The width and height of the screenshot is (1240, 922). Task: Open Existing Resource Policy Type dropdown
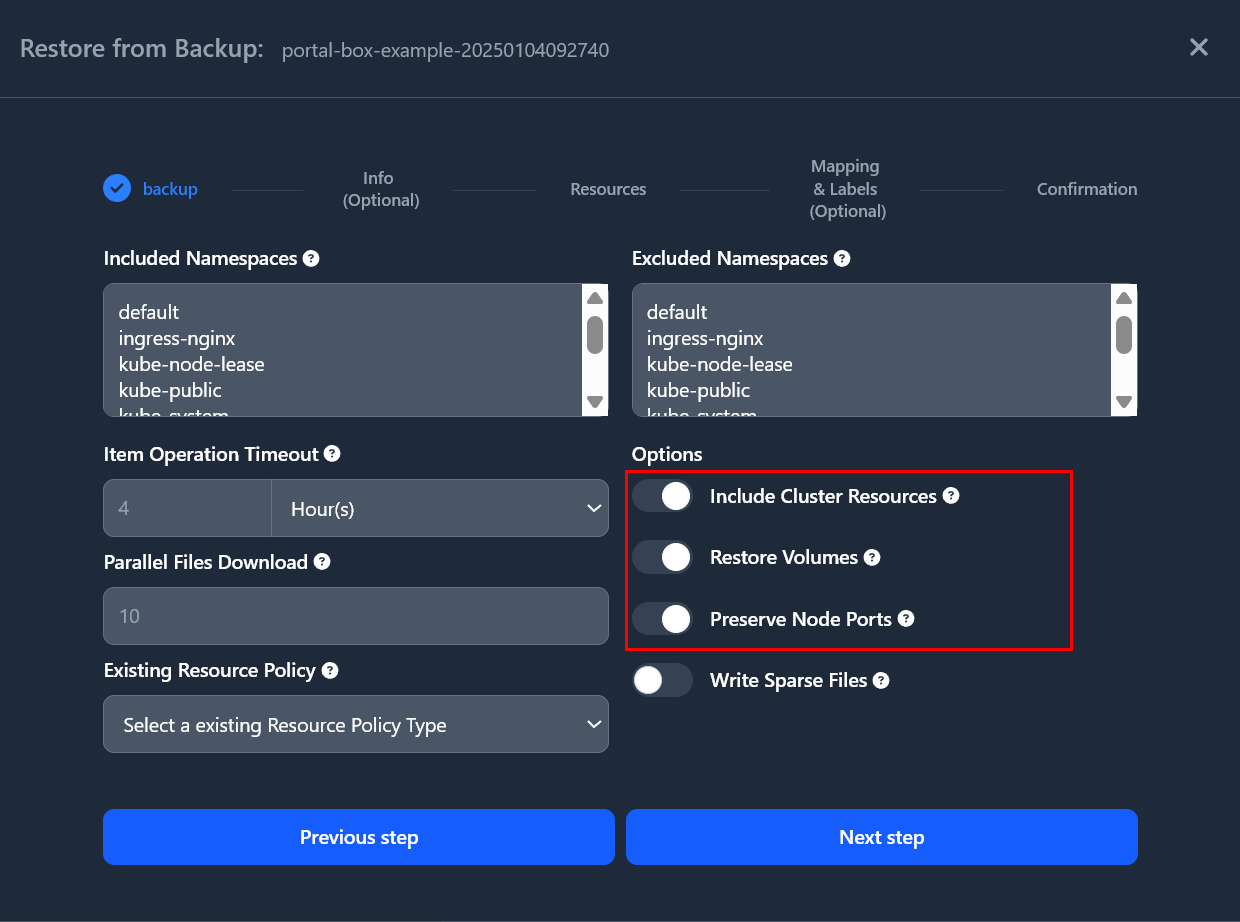click(356, 724)
